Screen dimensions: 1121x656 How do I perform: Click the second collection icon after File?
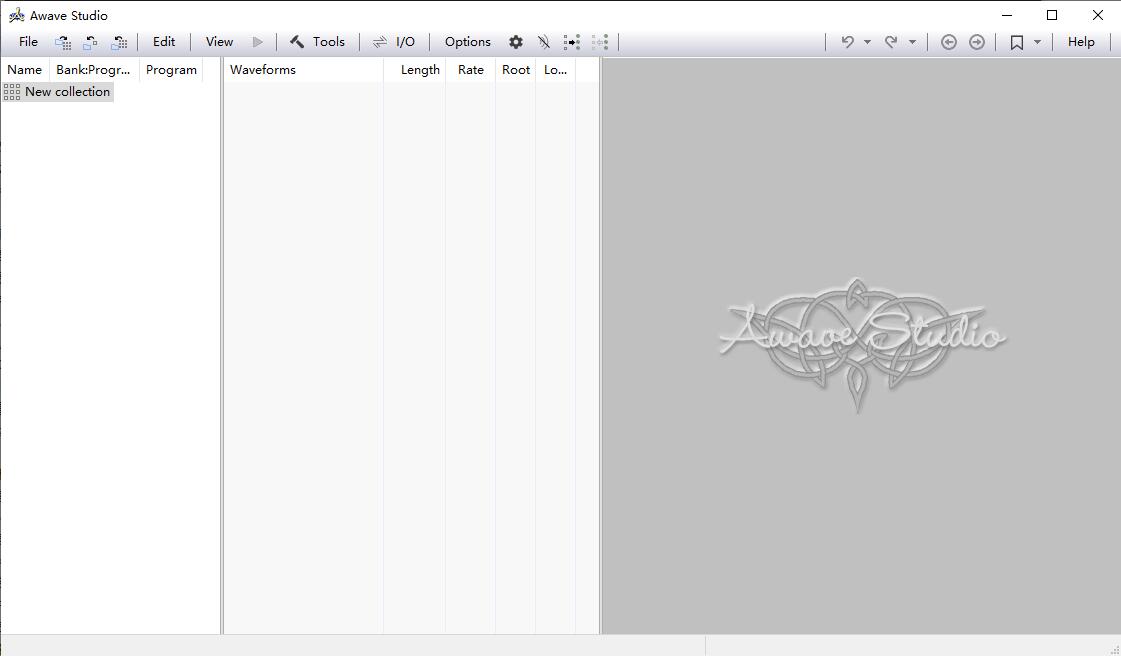[91, 42]
